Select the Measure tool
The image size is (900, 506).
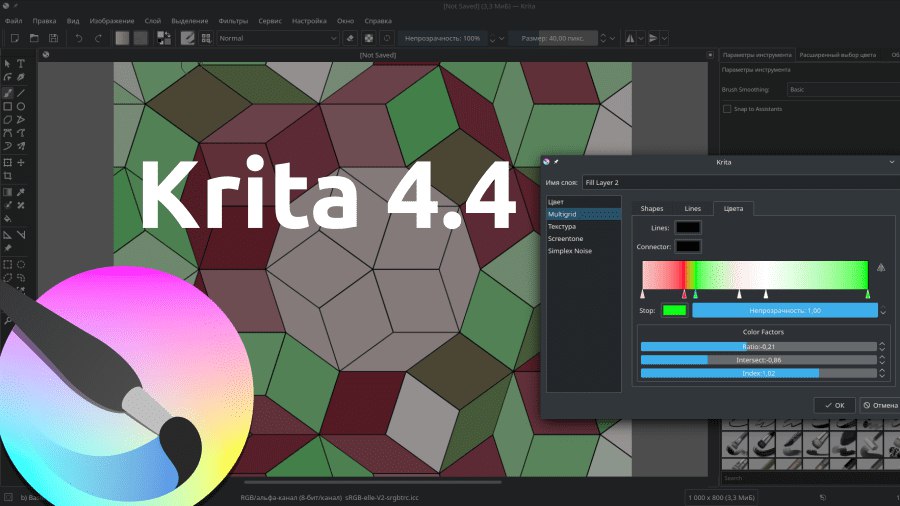21,235
